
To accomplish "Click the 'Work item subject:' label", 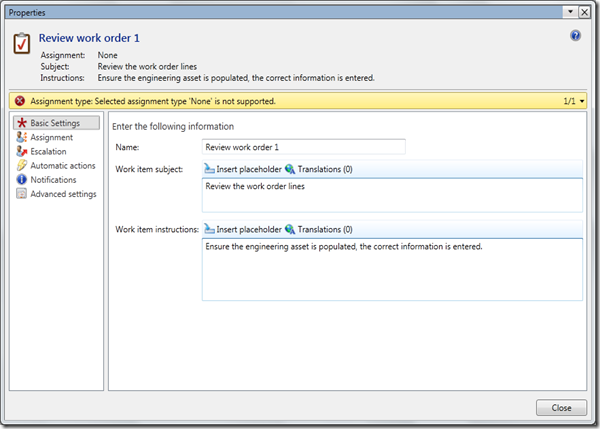I will tap(149, 169).
